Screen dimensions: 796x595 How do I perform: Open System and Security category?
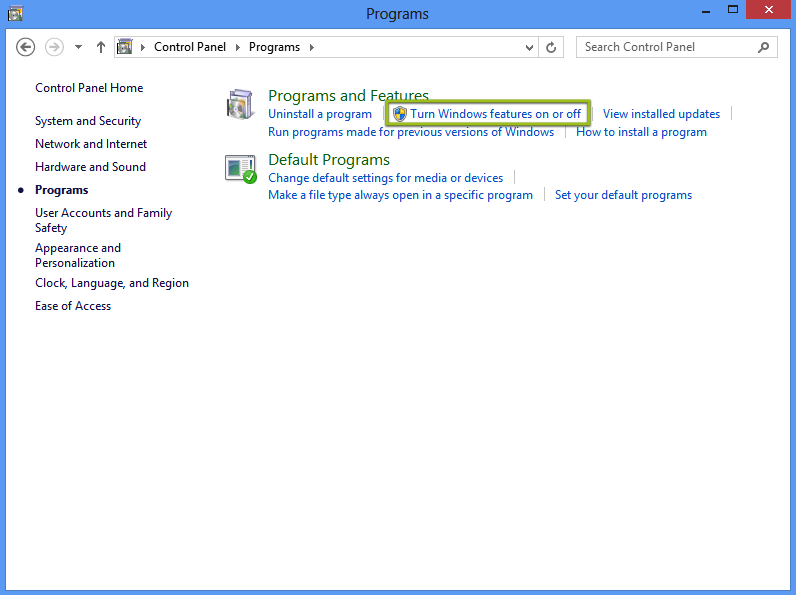tap(88, 121)
